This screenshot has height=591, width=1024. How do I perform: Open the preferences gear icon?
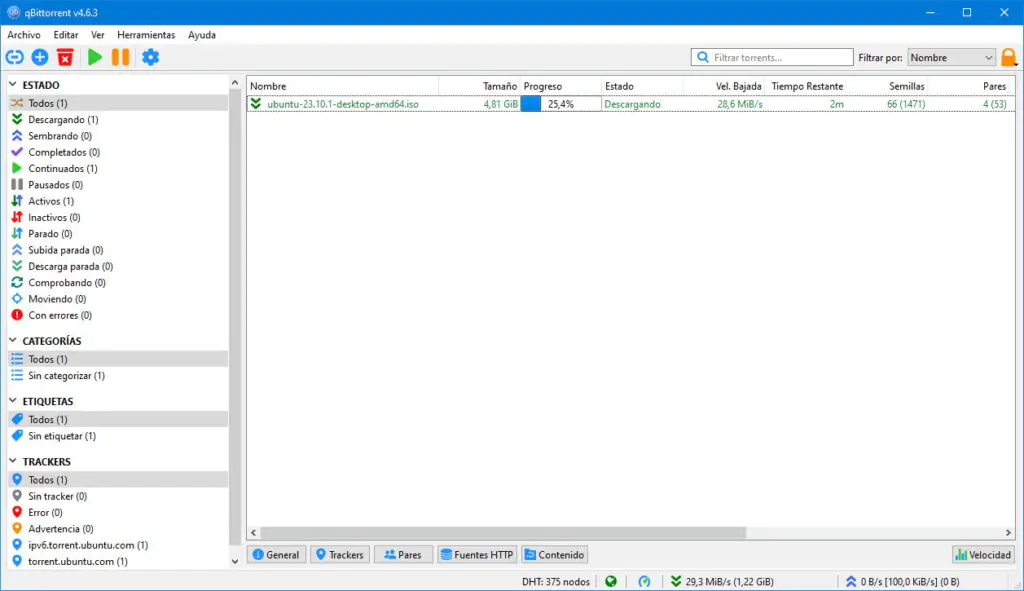pos(150,58)
